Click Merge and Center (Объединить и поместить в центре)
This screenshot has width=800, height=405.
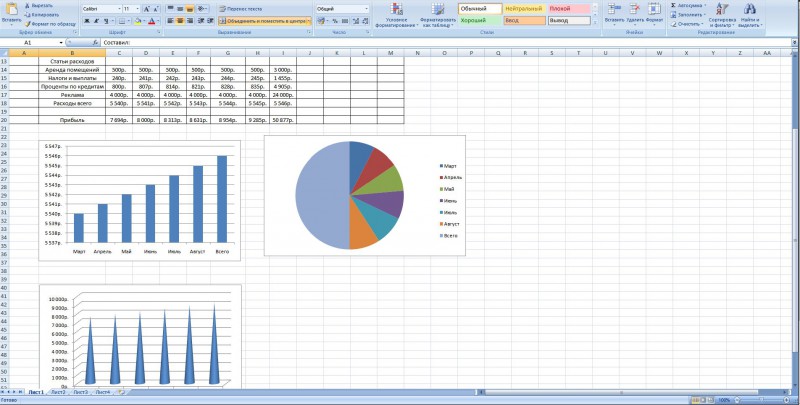tap(262, 21)
